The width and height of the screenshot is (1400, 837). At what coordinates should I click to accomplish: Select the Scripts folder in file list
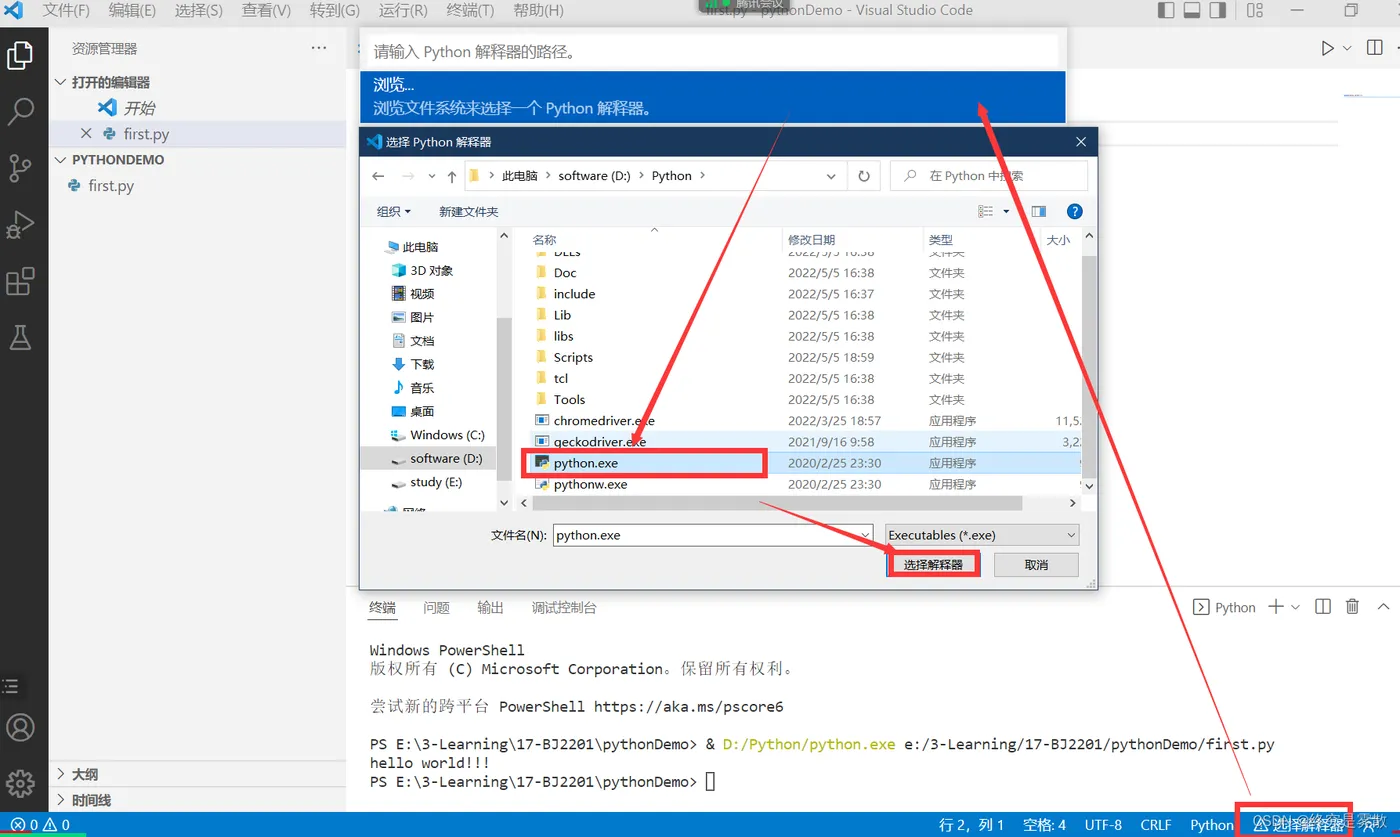point(573,357)
